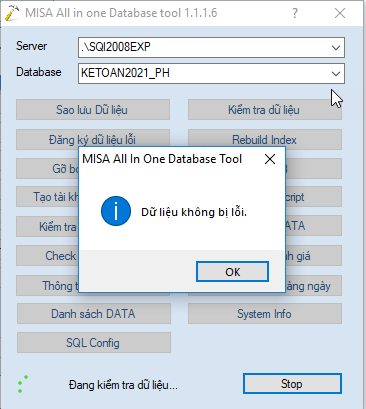Close the MISA All in one Database tool window
Image resolution: width=366 pixels, height=409 pixels.
click(x=340, y=13)
